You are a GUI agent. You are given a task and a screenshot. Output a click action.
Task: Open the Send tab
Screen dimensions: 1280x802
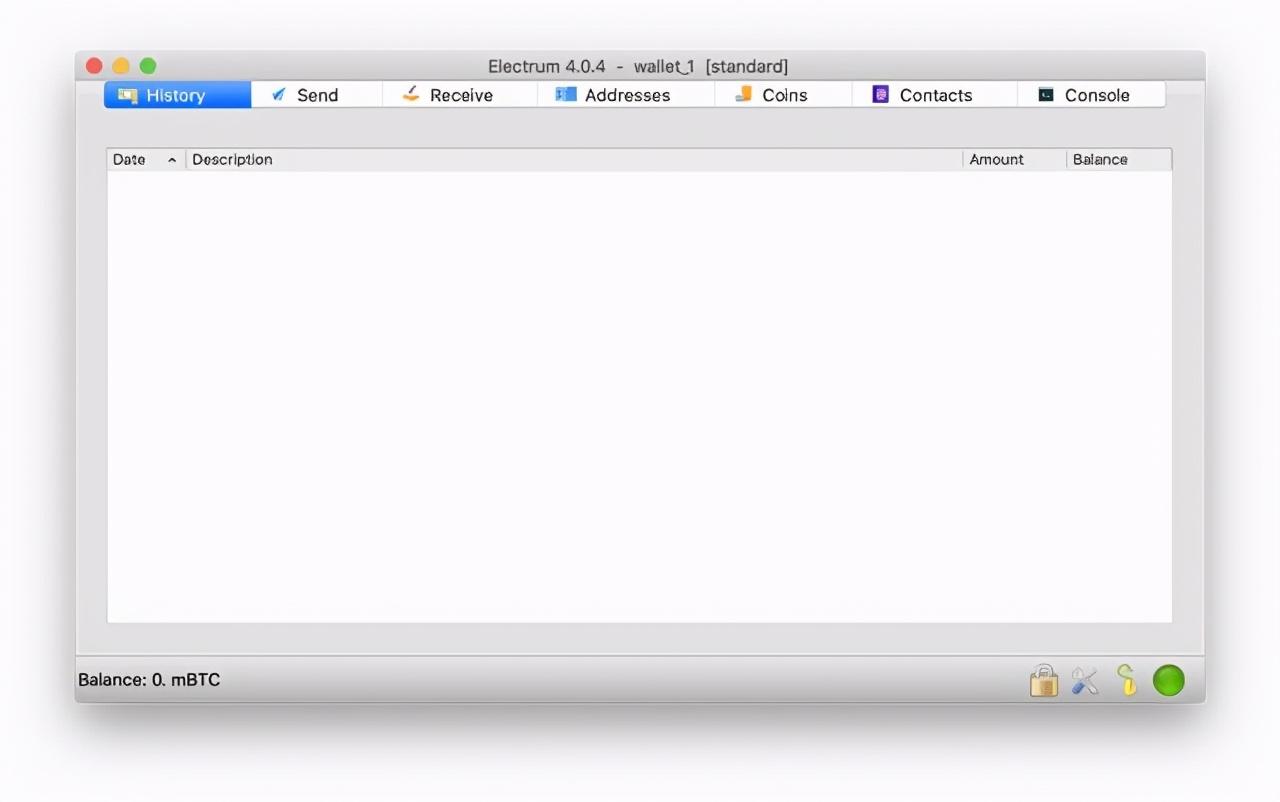pos(317,95)
